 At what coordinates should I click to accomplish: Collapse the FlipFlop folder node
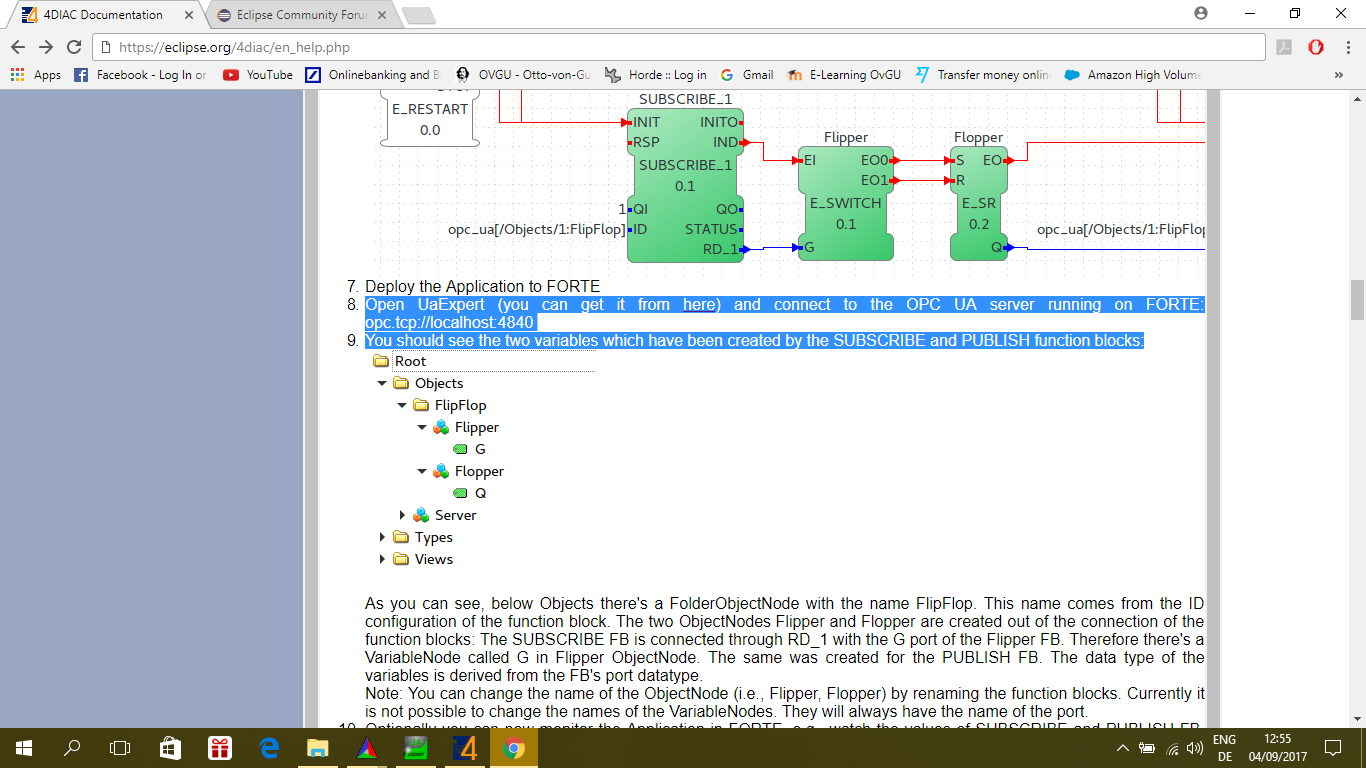click(402, 405)
